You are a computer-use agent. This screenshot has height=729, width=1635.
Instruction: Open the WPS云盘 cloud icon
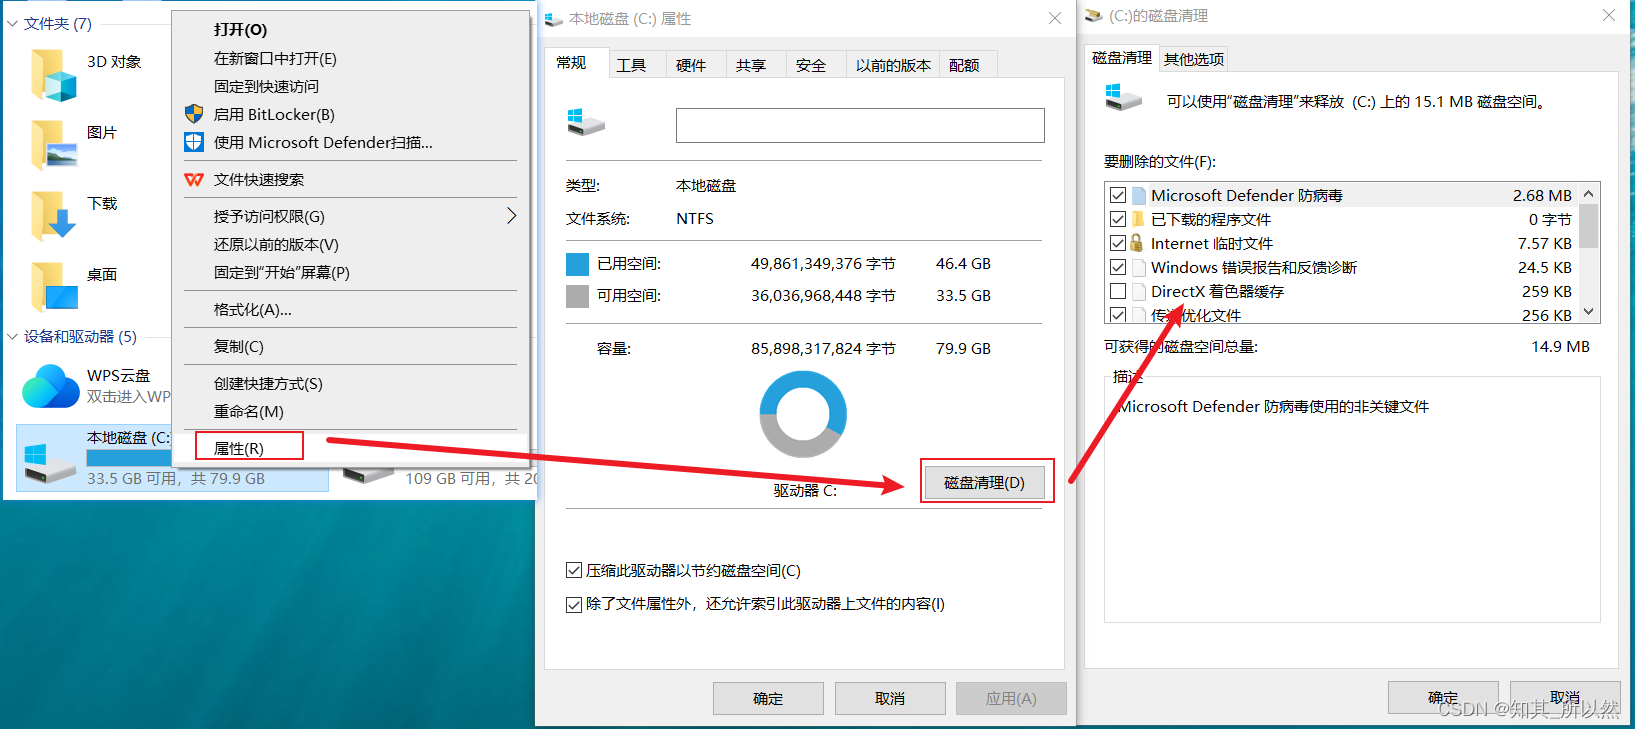click(51, 386)
